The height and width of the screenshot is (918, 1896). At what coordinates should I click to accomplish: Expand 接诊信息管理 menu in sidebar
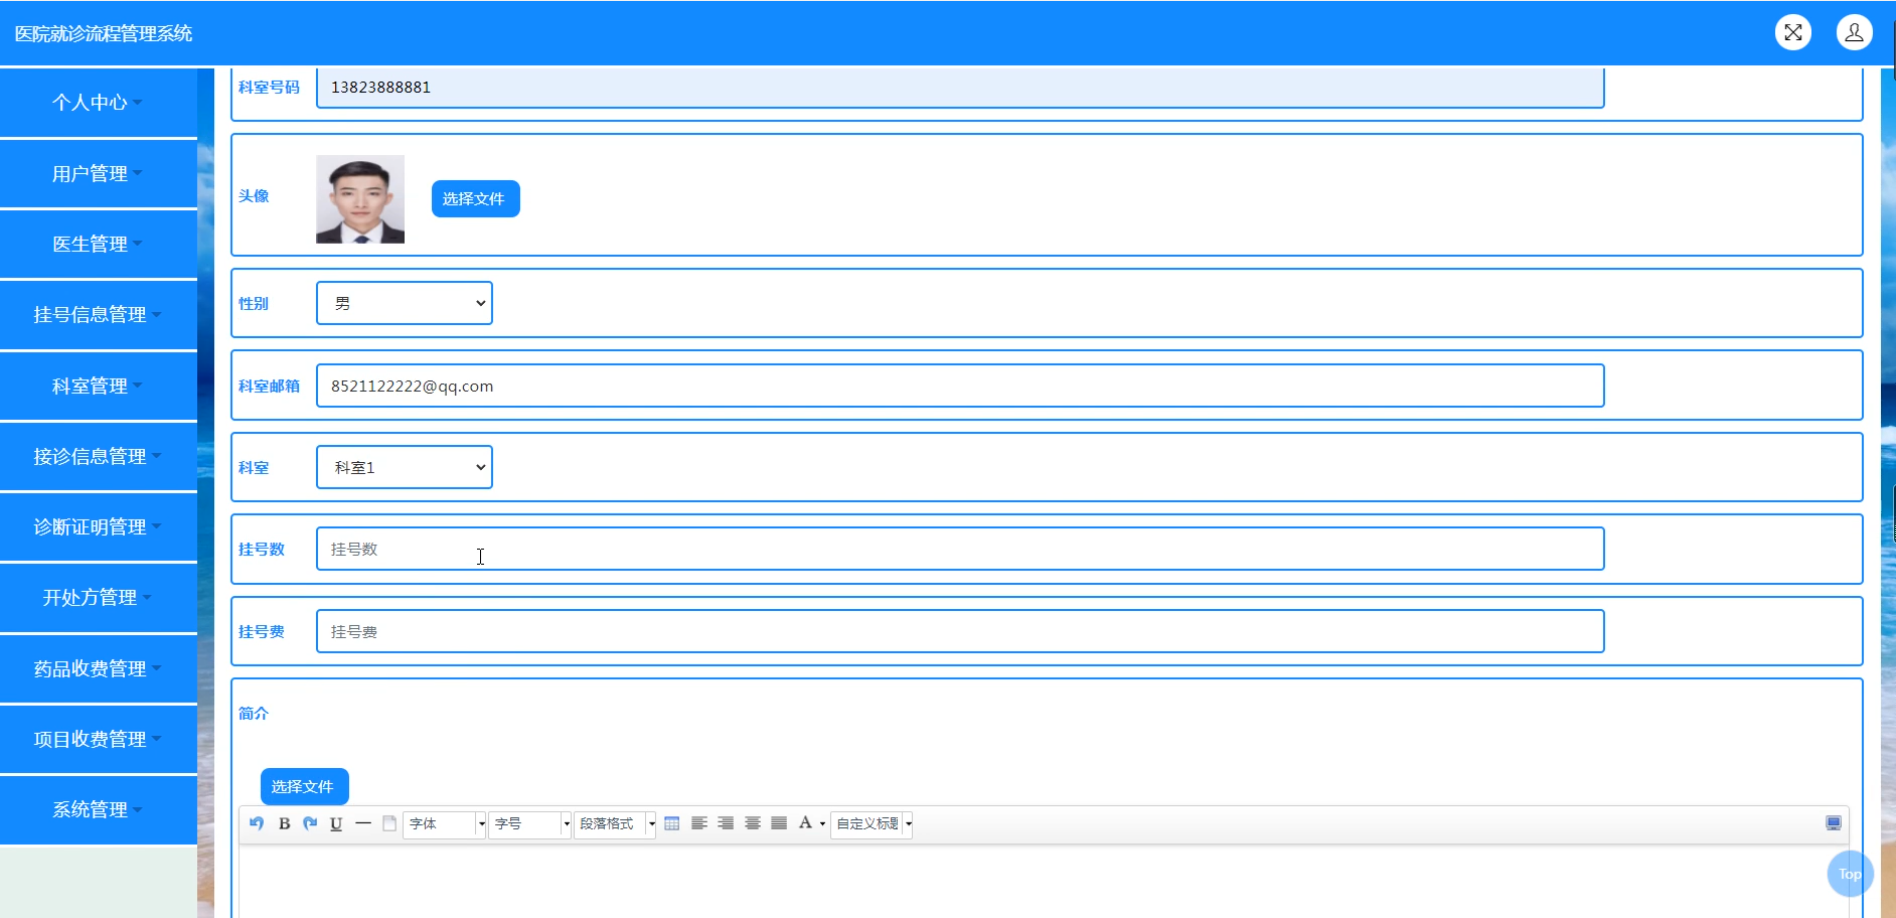click(x=98, y=457)
